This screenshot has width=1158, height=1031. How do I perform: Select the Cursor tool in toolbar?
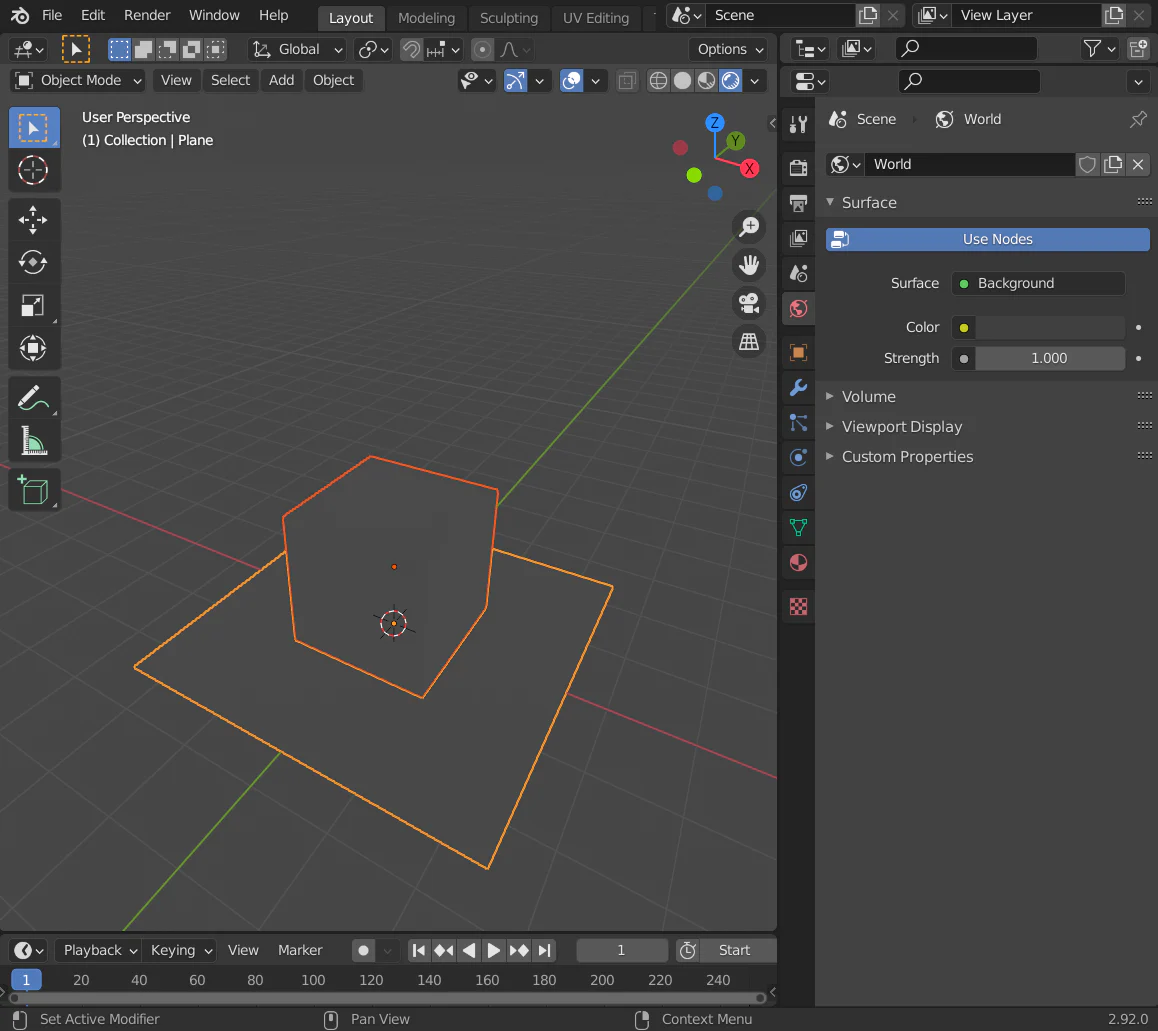coord(33,171)
